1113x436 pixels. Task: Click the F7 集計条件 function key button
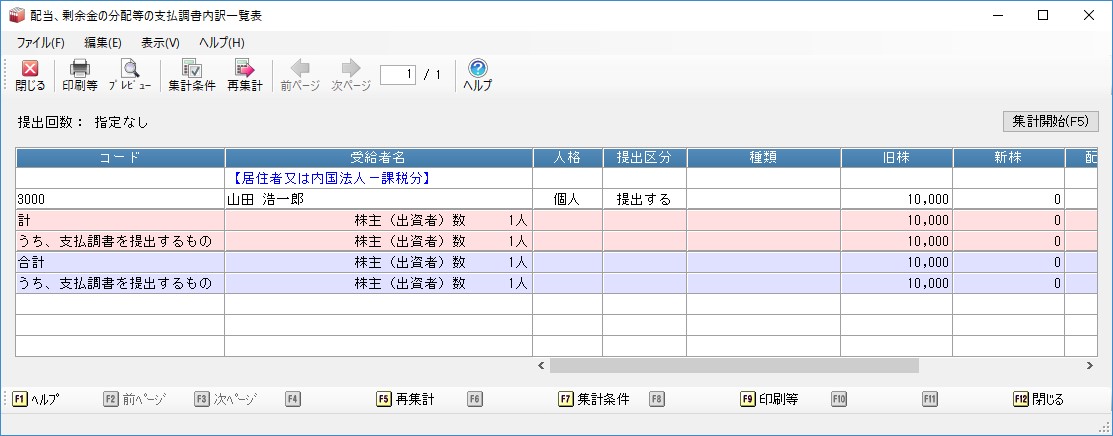tap(594, 399)
